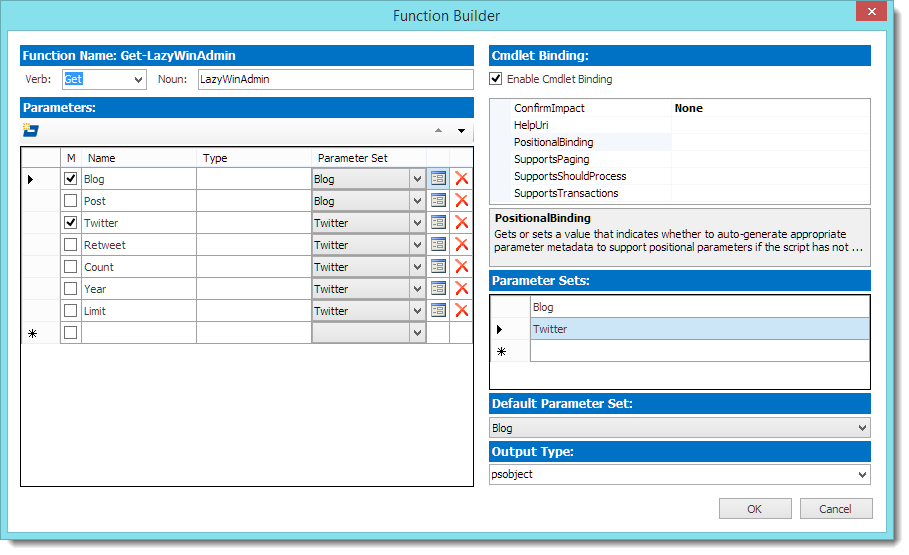Open Parameter Set dropdown for Blog row
Viewport: 909px width, 555px height.
click(417, 179)
